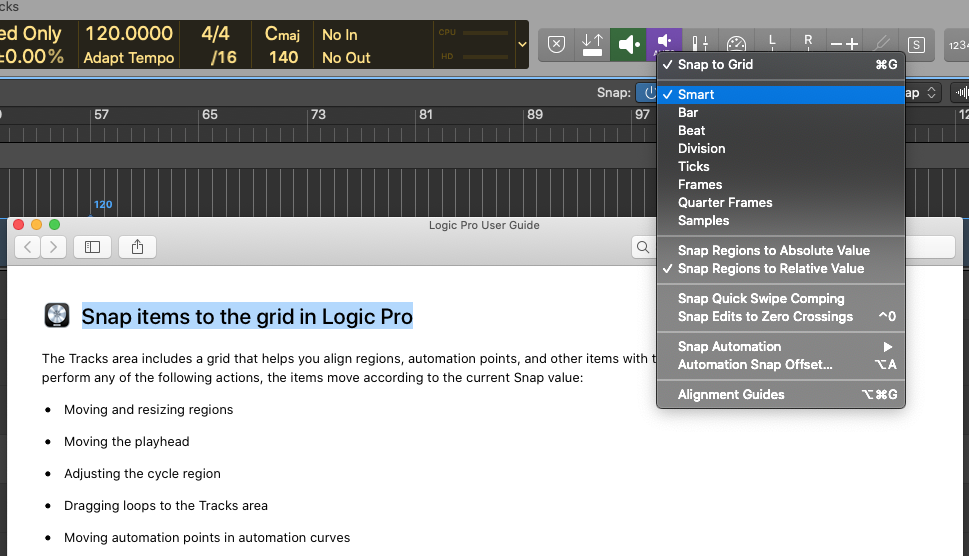The image size is (969, 556).
Task: Click bar 57 on the ruler
Action: pyautogui.click(x=101, y=114)
